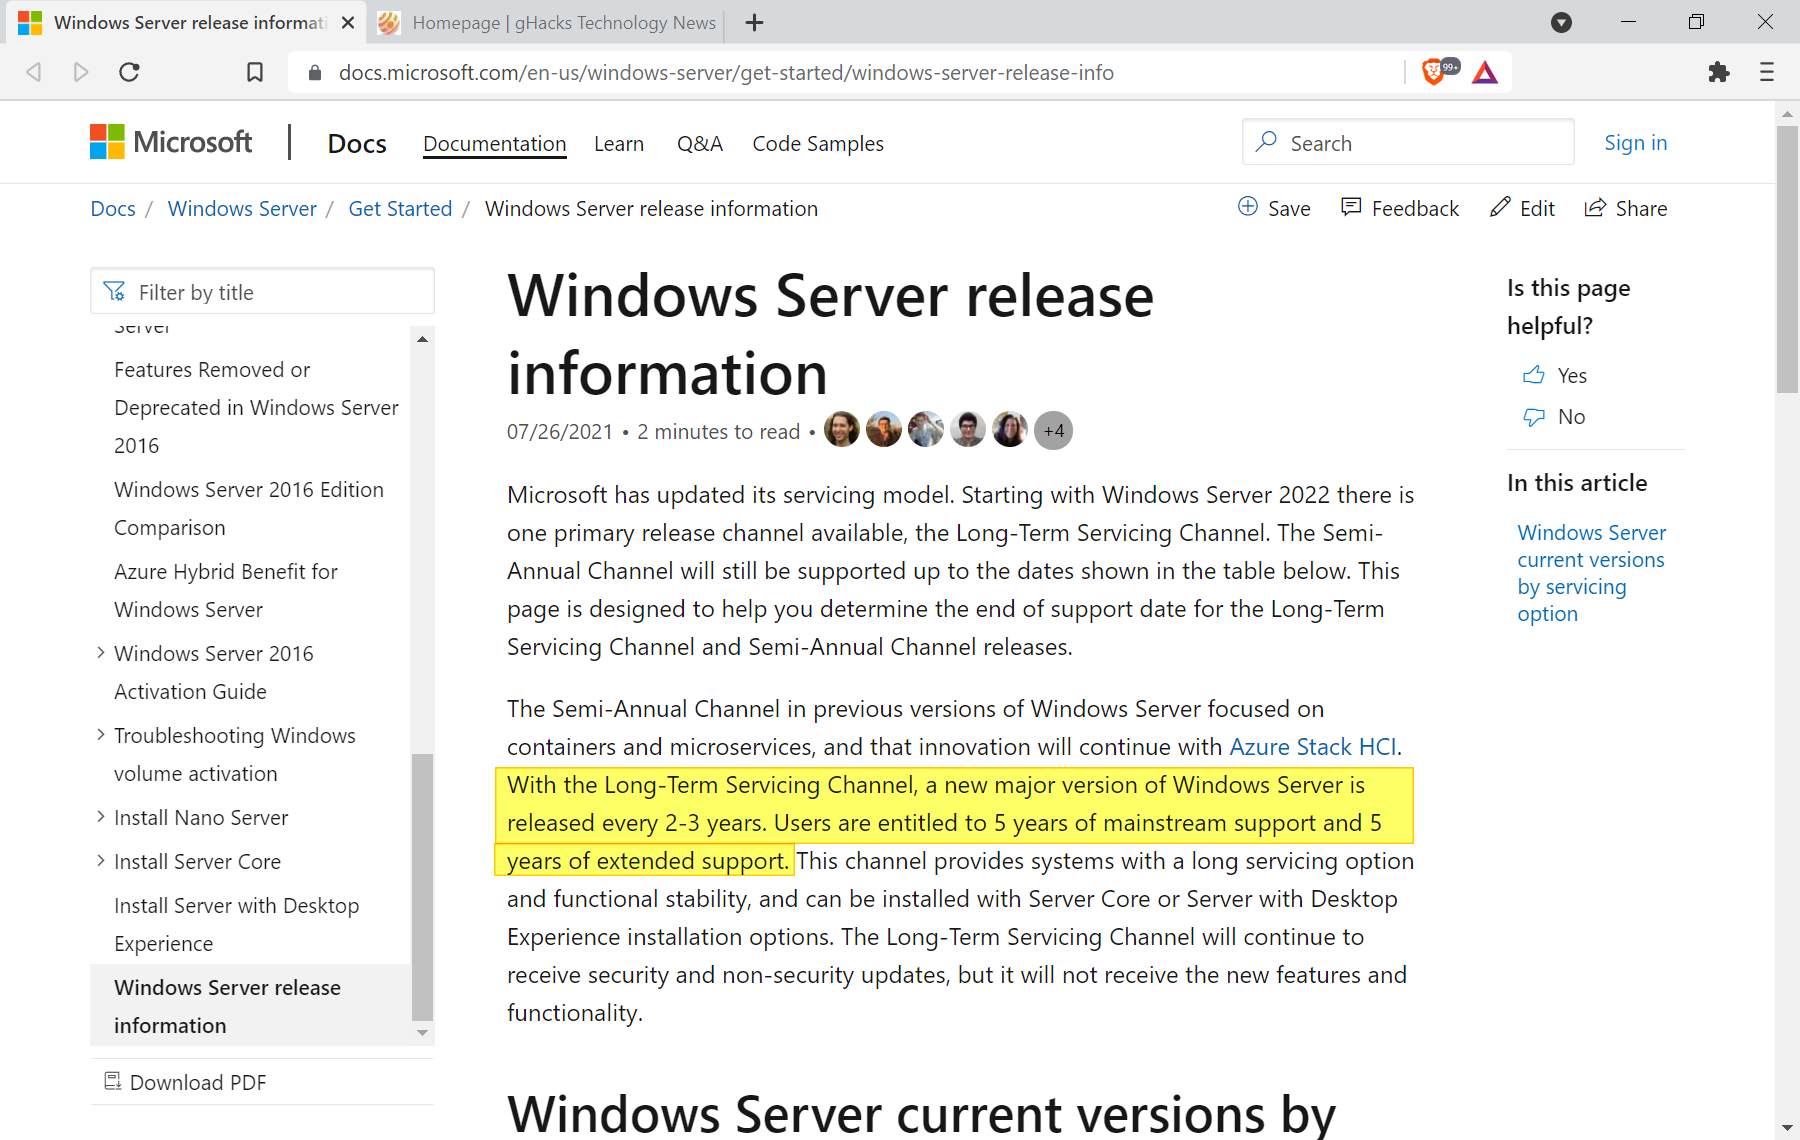Image resolution: width=1800 pixels, height=1140 pixels.
Task: Switch to the gHacks Technology News tab
Action: click(546, 22)
